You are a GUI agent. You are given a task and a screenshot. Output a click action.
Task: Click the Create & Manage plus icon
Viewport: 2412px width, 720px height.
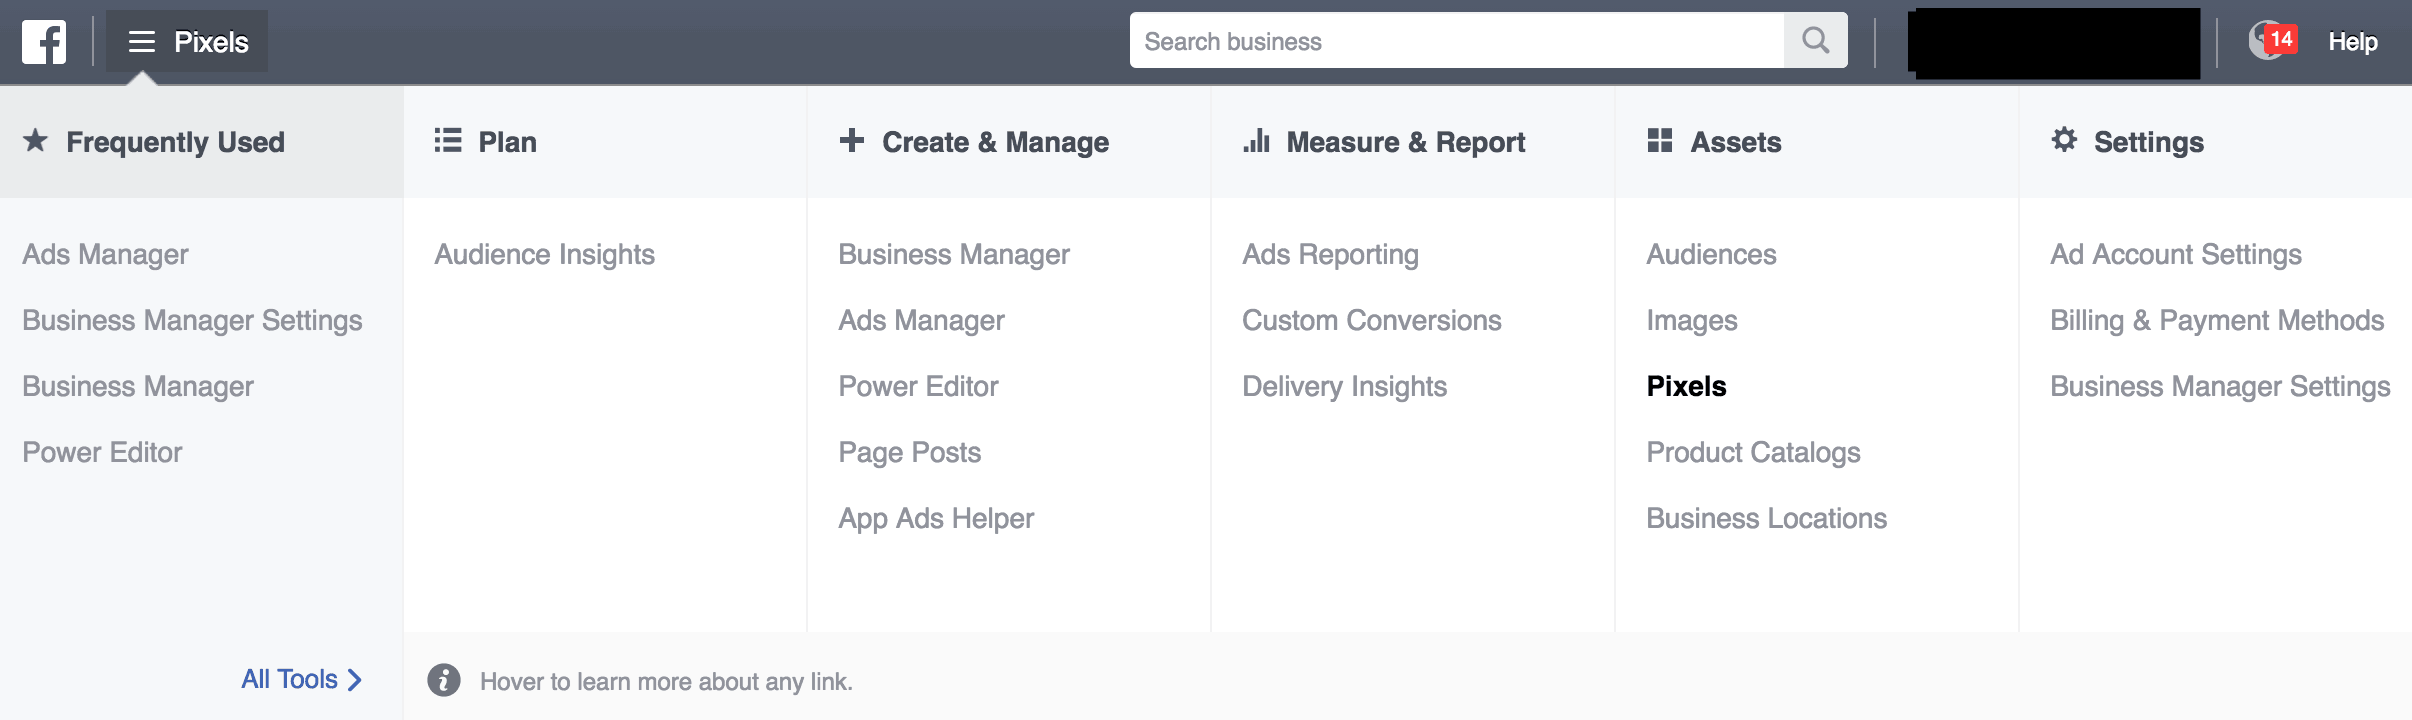click(852, 141)
